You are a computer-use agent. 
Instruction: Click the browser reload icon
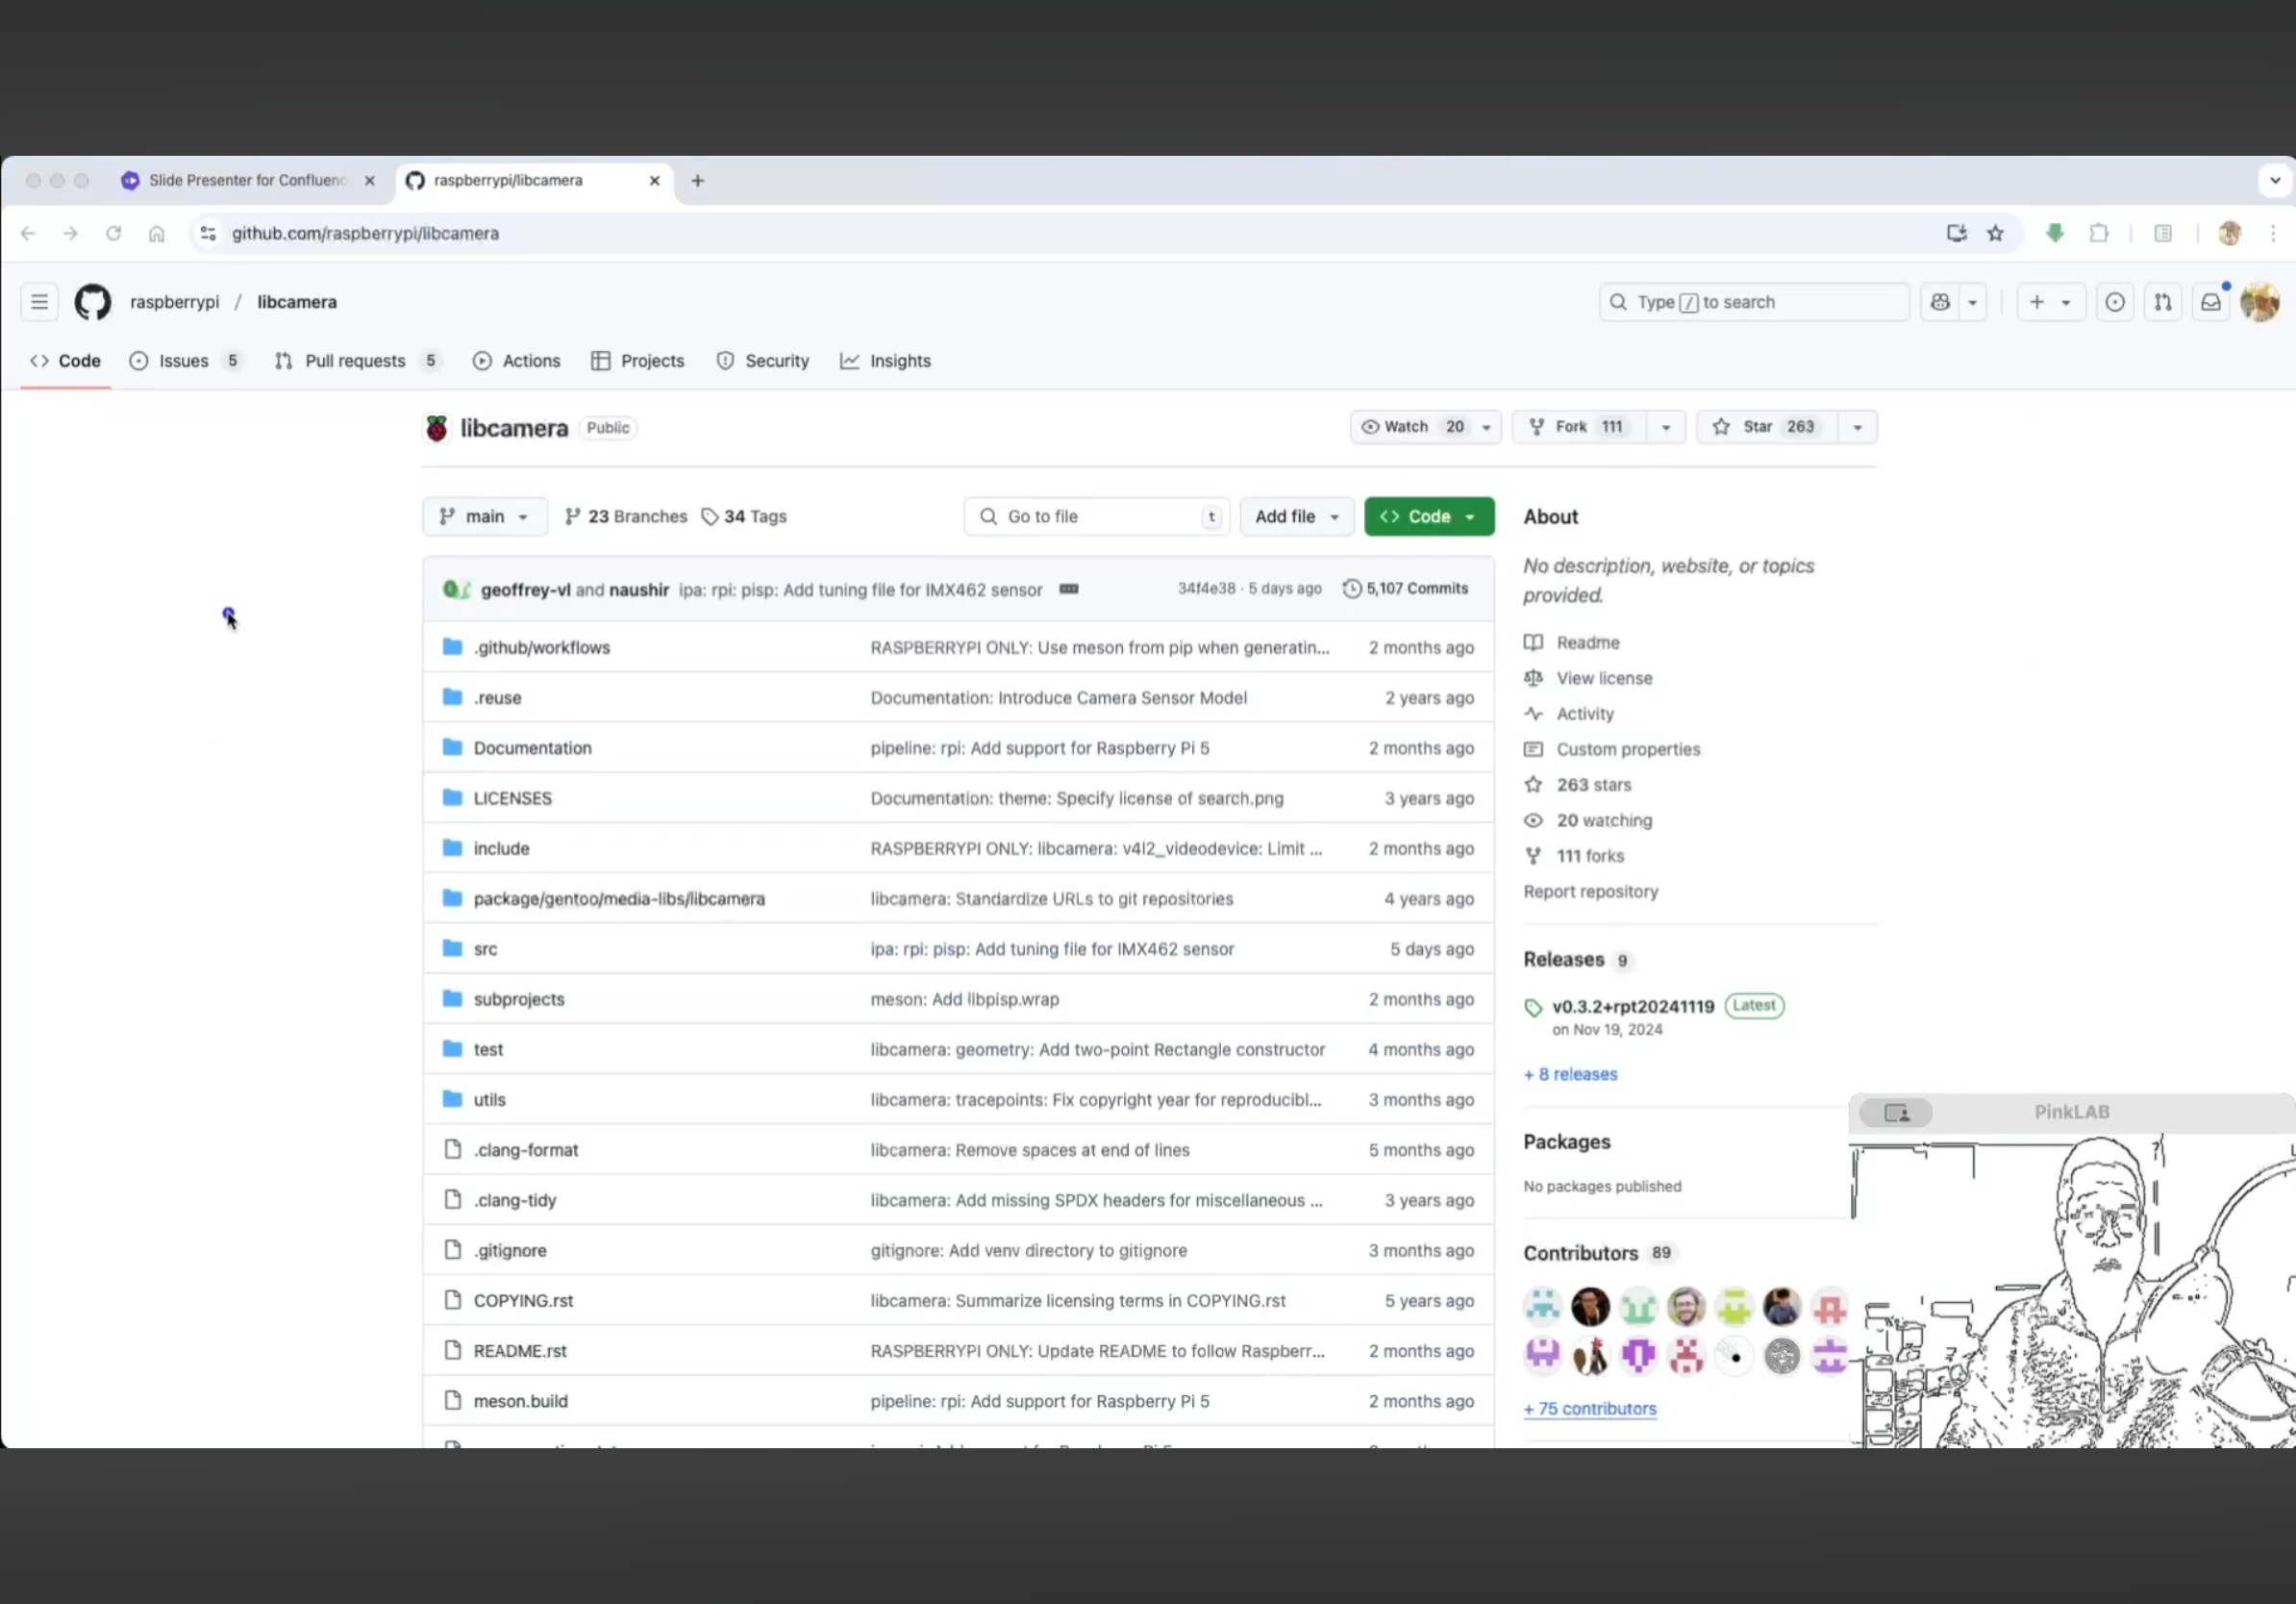click(113, 233)
